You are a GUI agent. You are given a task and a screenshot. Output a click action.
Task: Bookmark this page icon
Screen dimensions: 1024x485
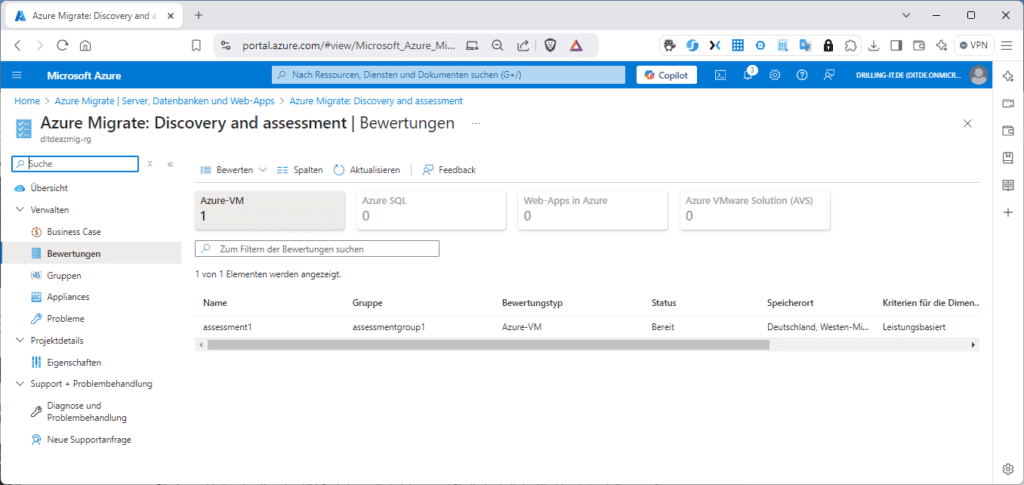point(196,46)
